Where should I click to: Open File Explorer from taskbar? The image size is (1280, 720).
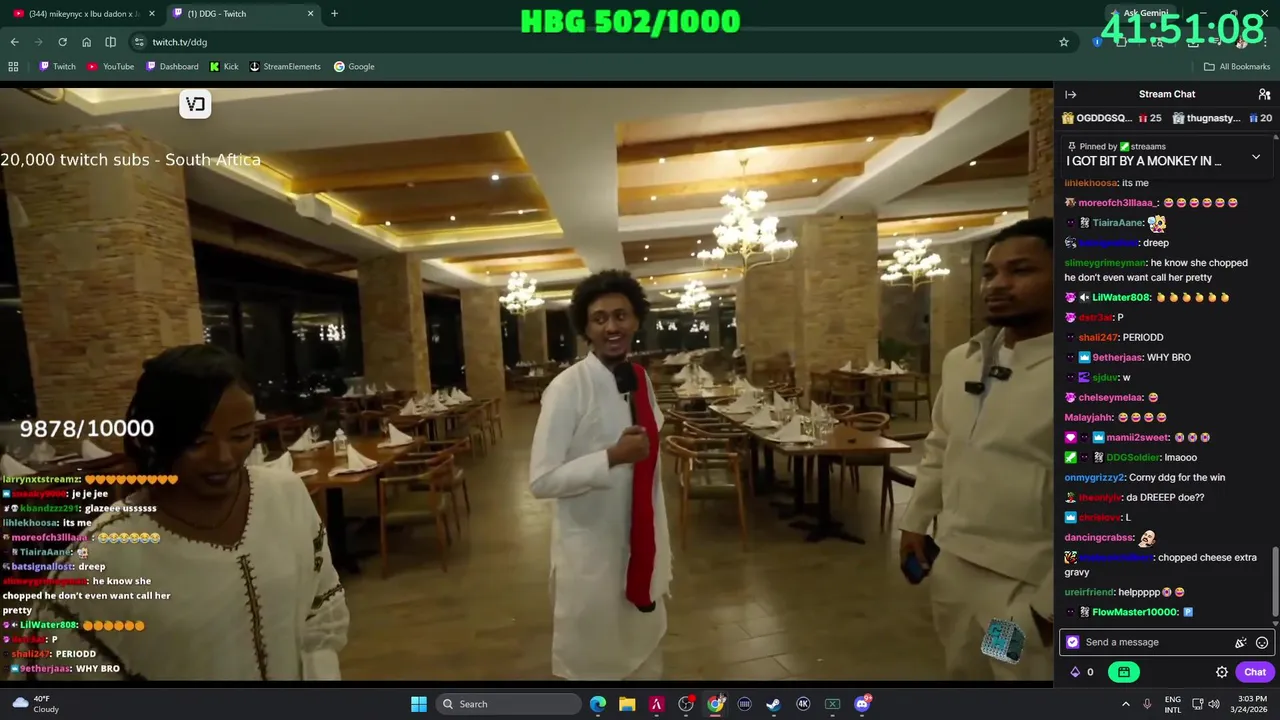627,704
